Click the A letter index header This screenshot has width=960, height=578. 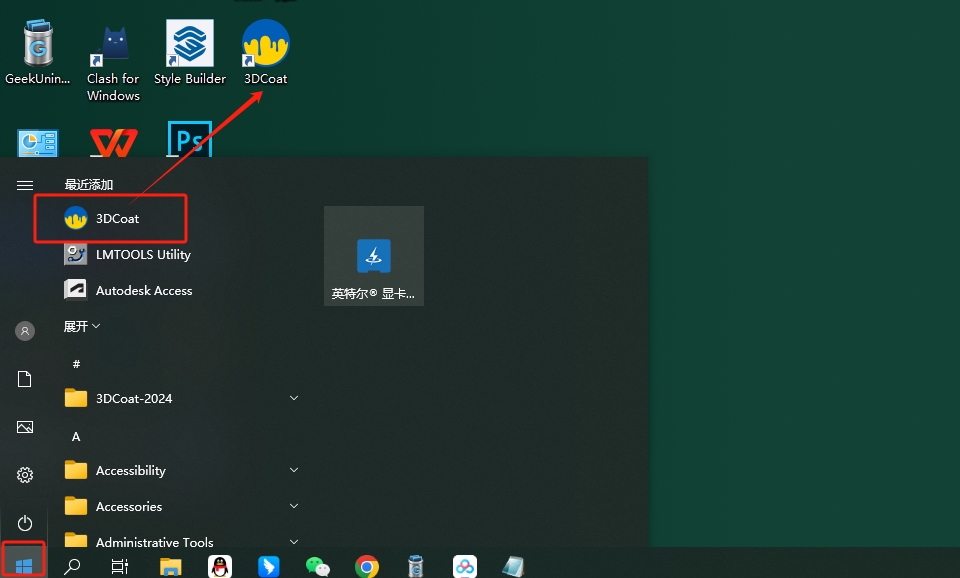76,437
